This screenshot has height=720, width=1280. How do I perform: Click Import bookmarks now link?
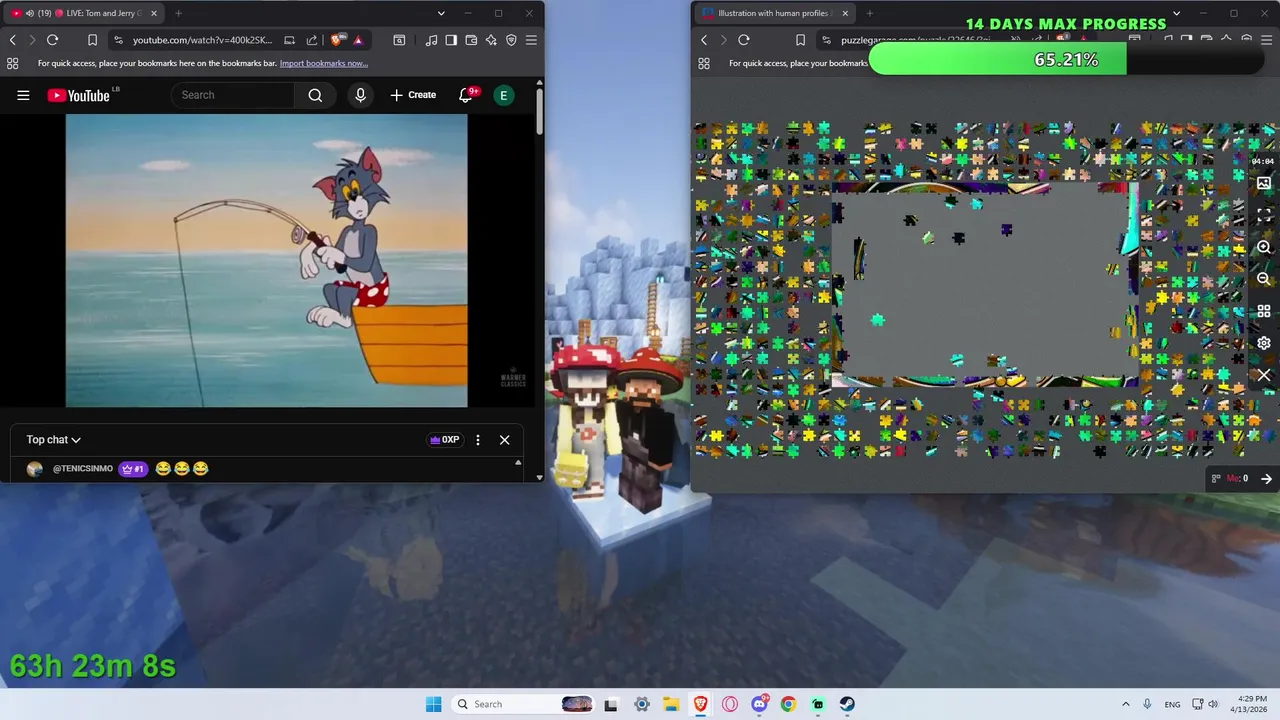pos(324,63)
